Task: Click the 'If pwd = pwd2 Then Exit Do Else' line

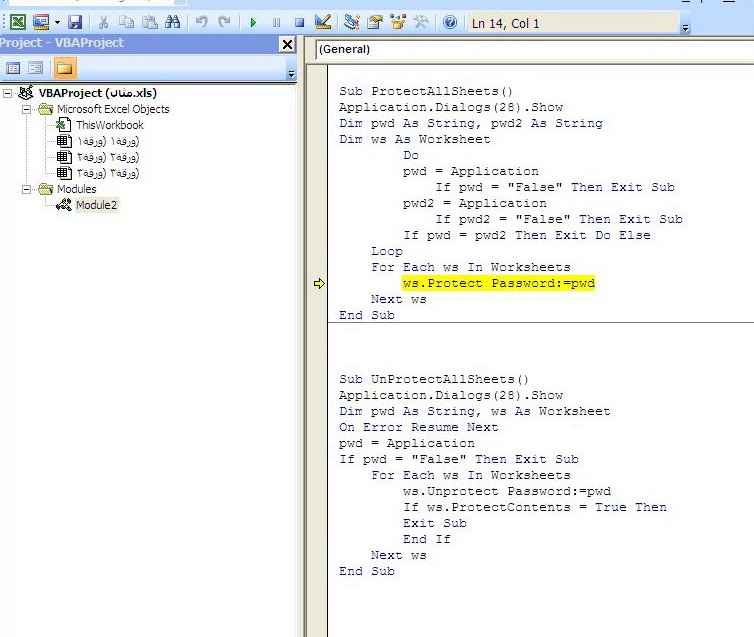Action: (527, 236)
